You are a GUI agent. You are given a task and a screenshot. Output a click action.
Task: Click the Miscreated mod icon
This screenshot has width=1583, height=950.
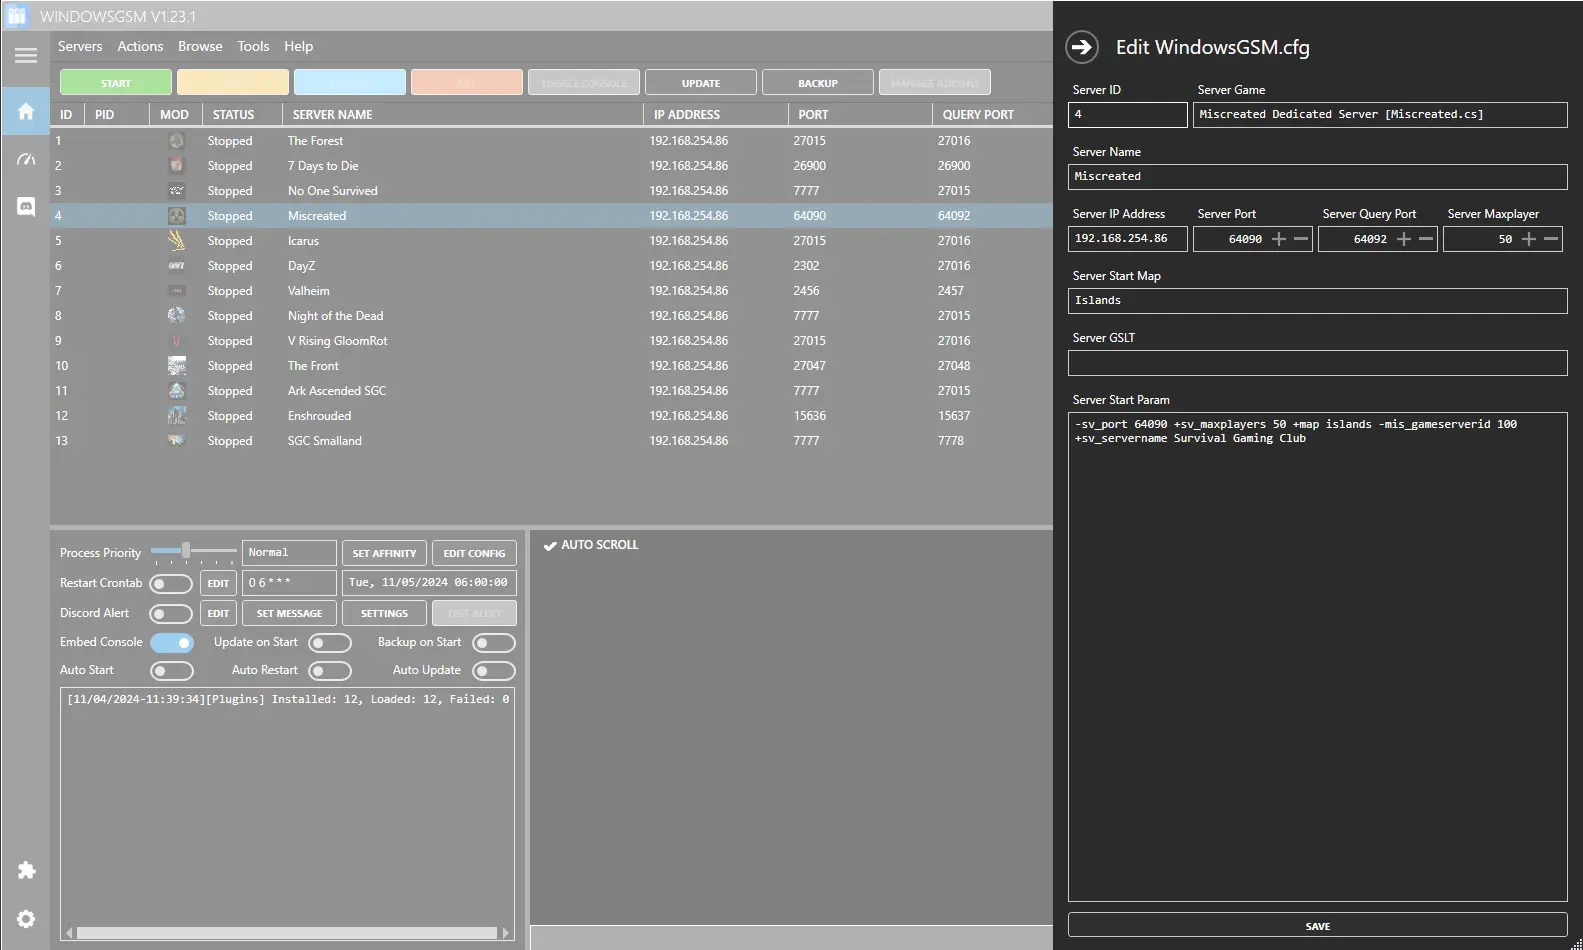[x=176, y=216]
